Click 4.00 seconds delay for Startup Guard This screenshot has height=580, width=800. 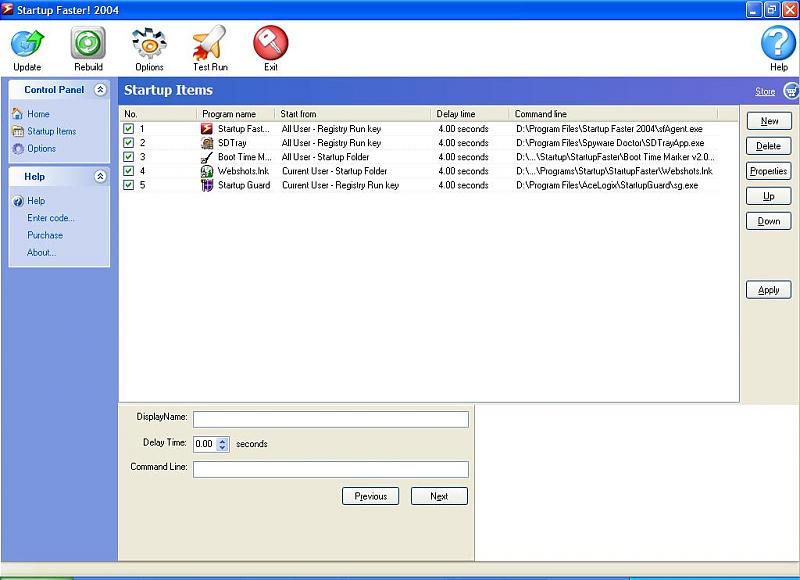tap(463, 185)
